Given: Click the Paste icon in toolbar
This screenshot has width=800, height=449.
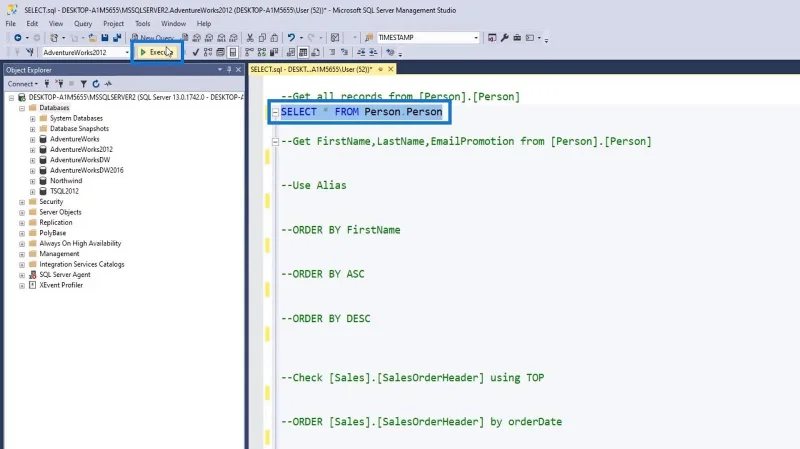Looking at the screenshot, I should pos(274,38).
